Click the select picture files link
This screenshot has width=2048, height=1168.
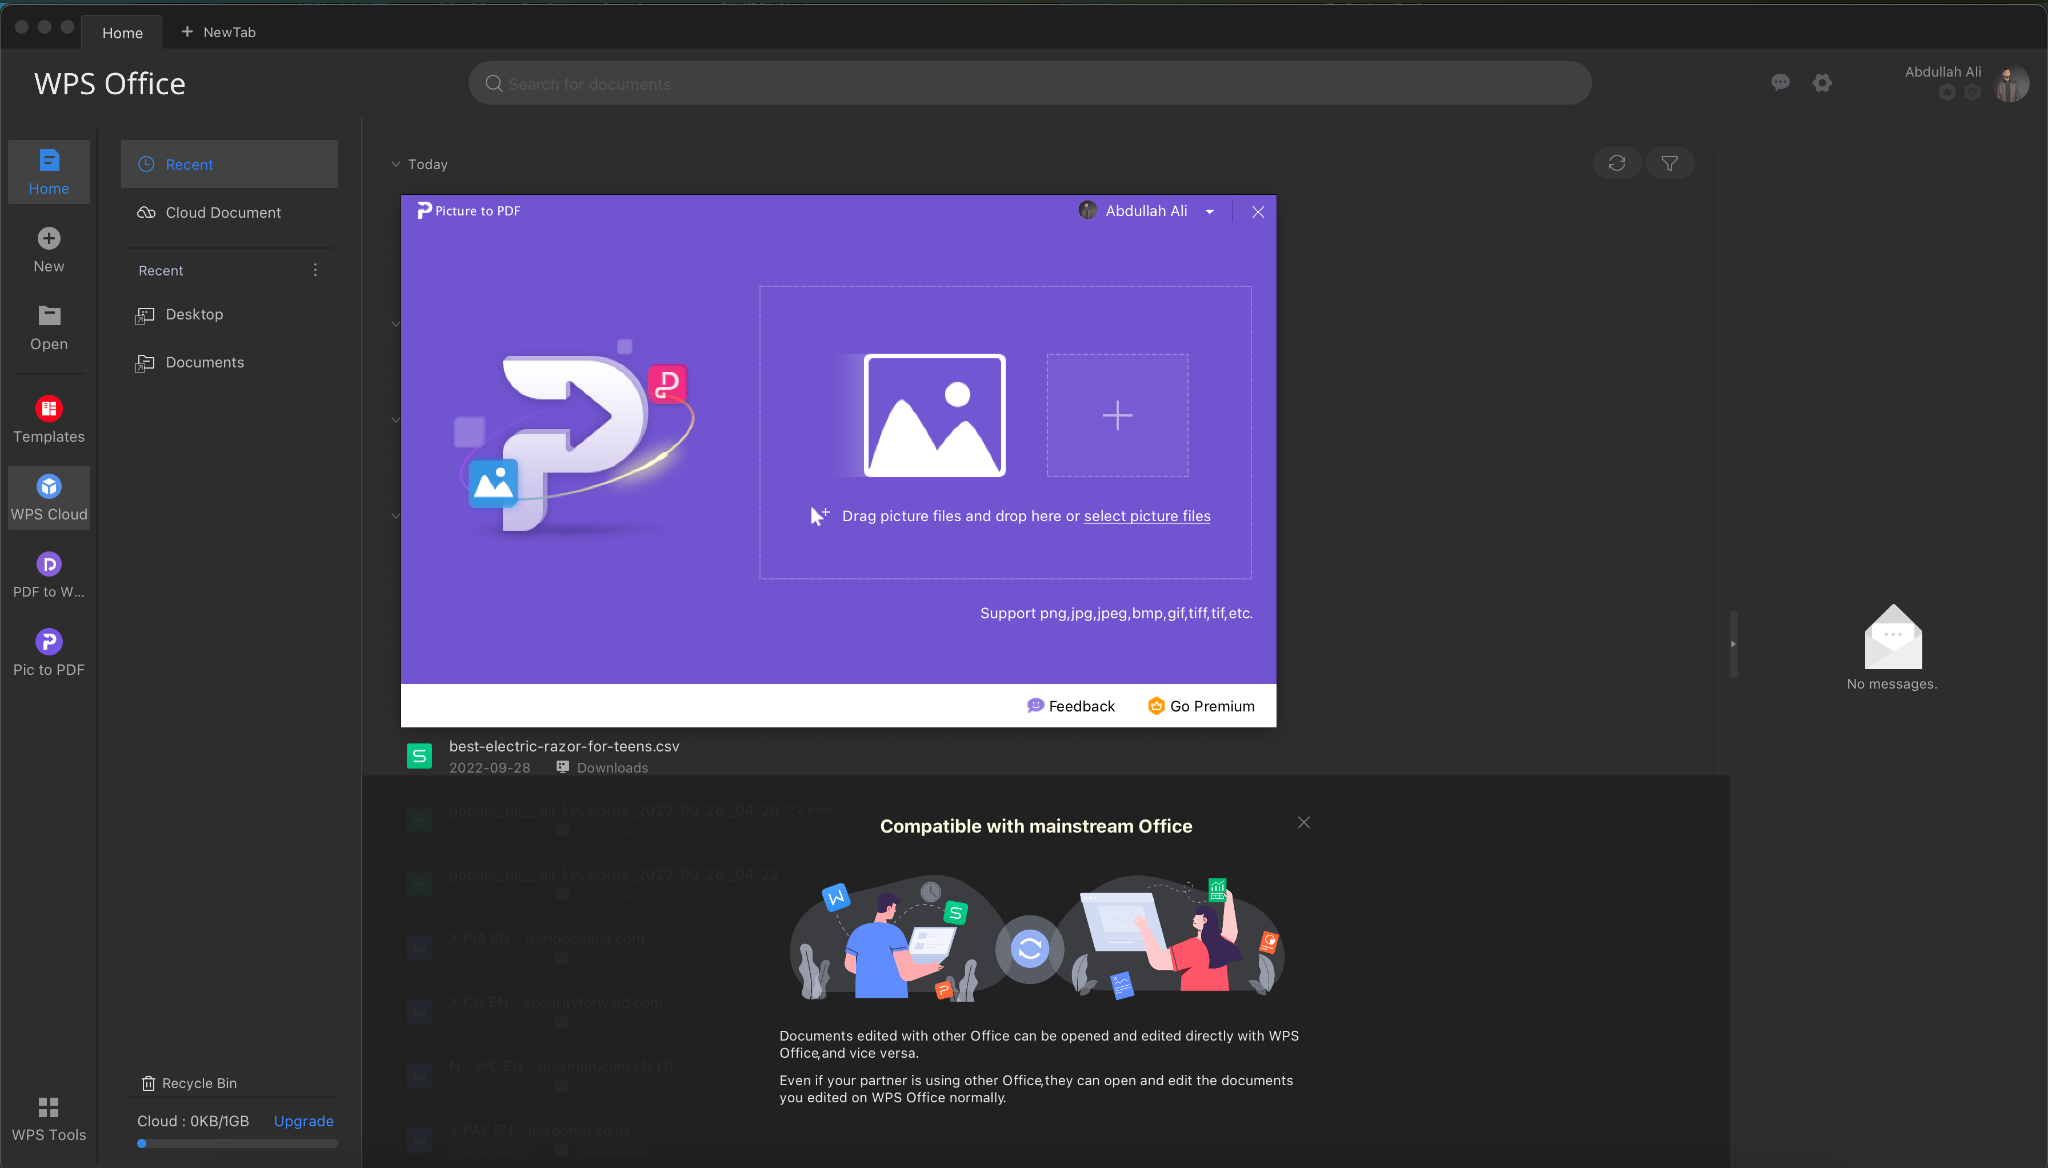(1147, 516)
